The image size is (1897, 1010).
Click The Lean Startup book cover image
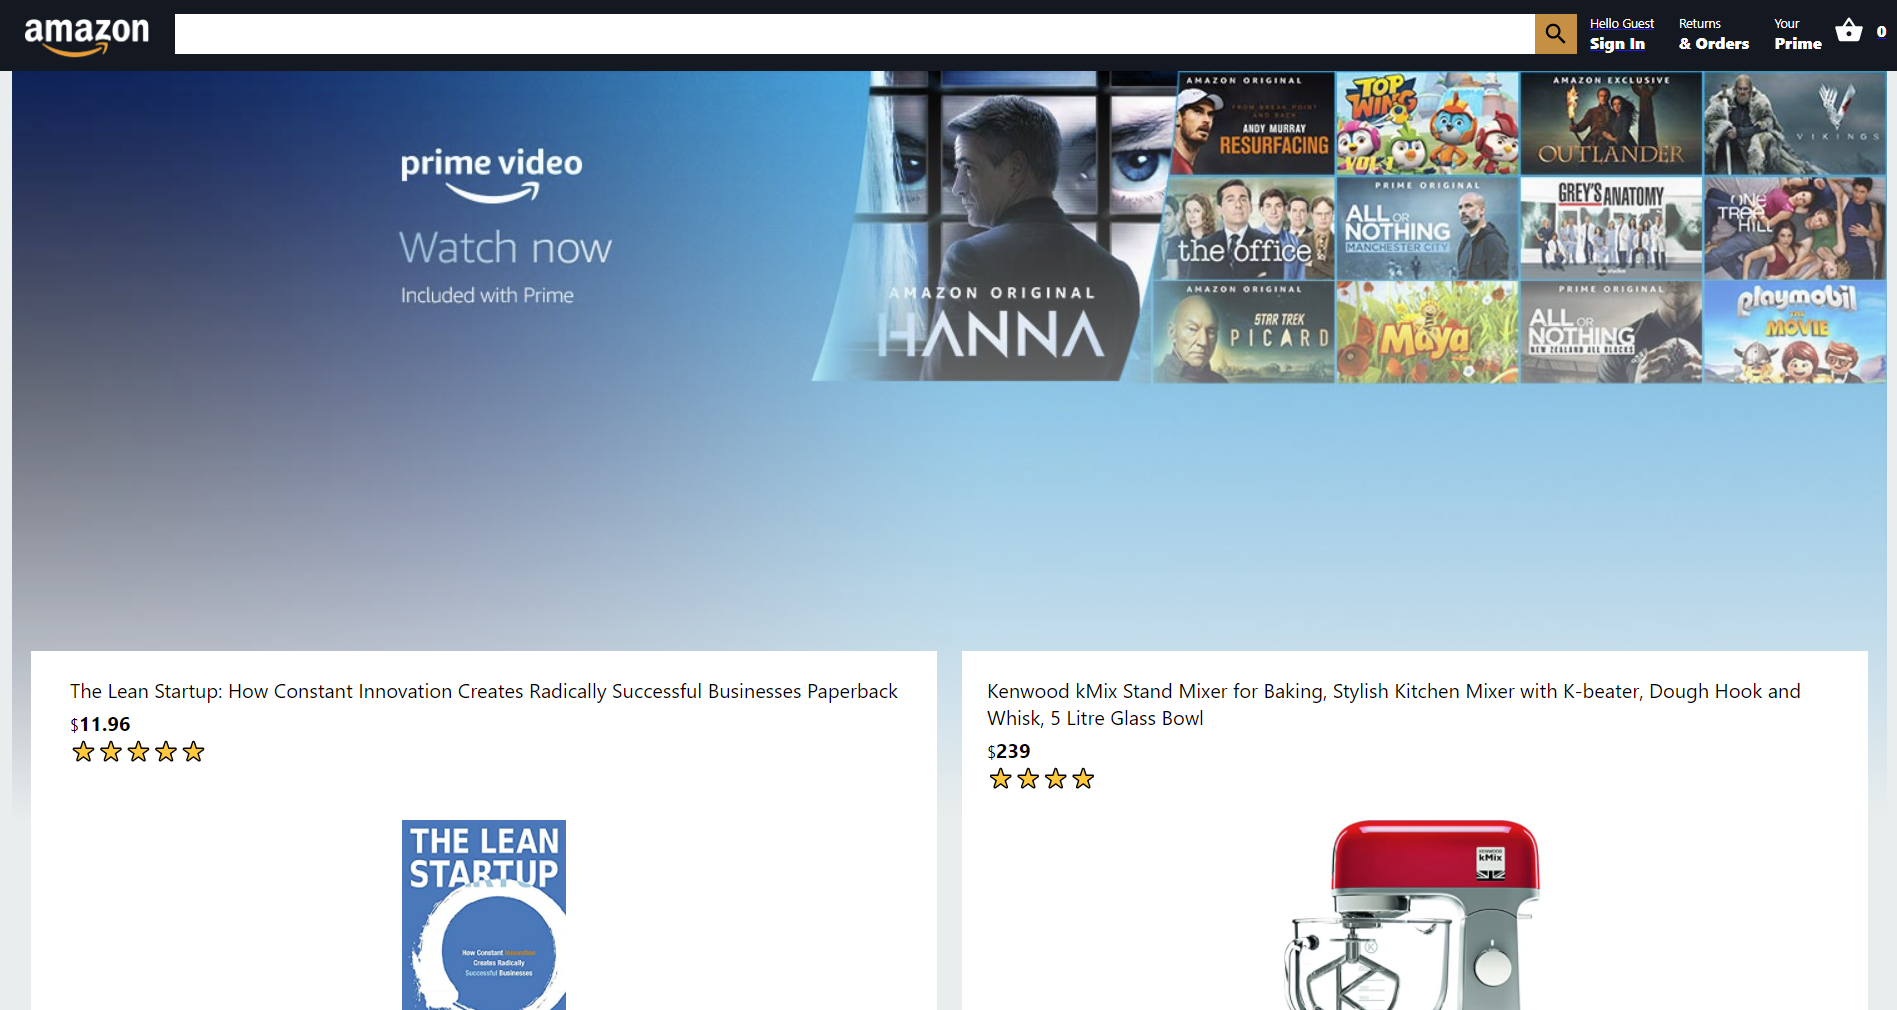[x=484, y=915]
